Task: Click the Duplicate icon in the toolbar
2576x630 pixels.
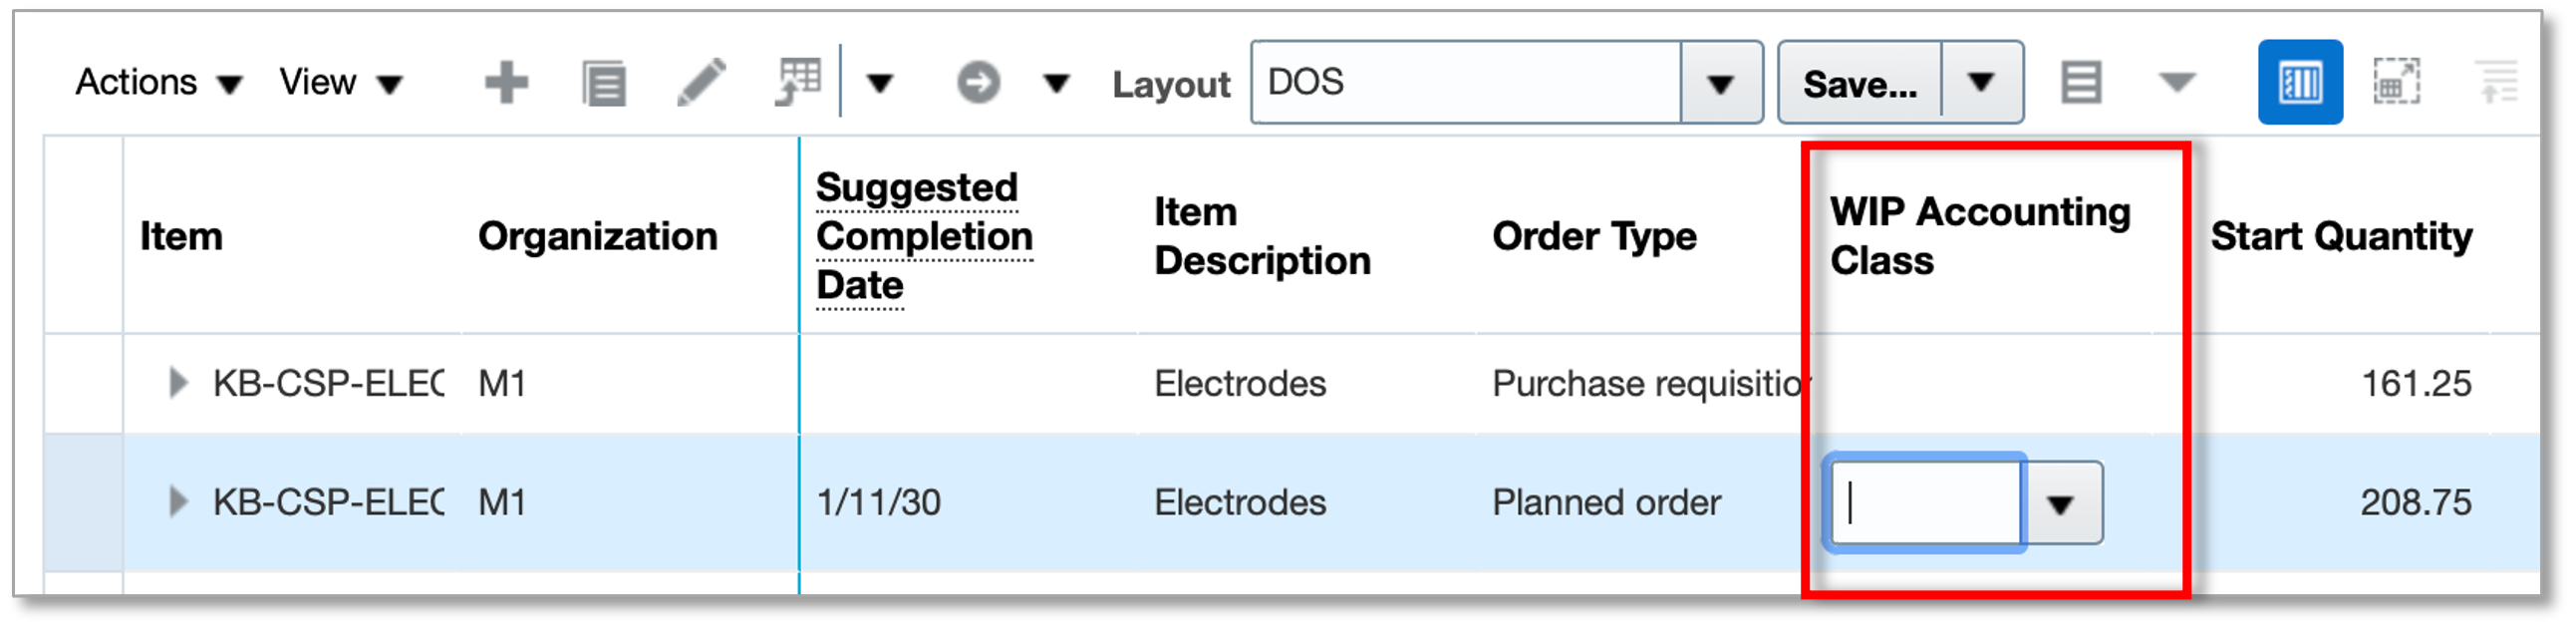Action: point(604,83)
